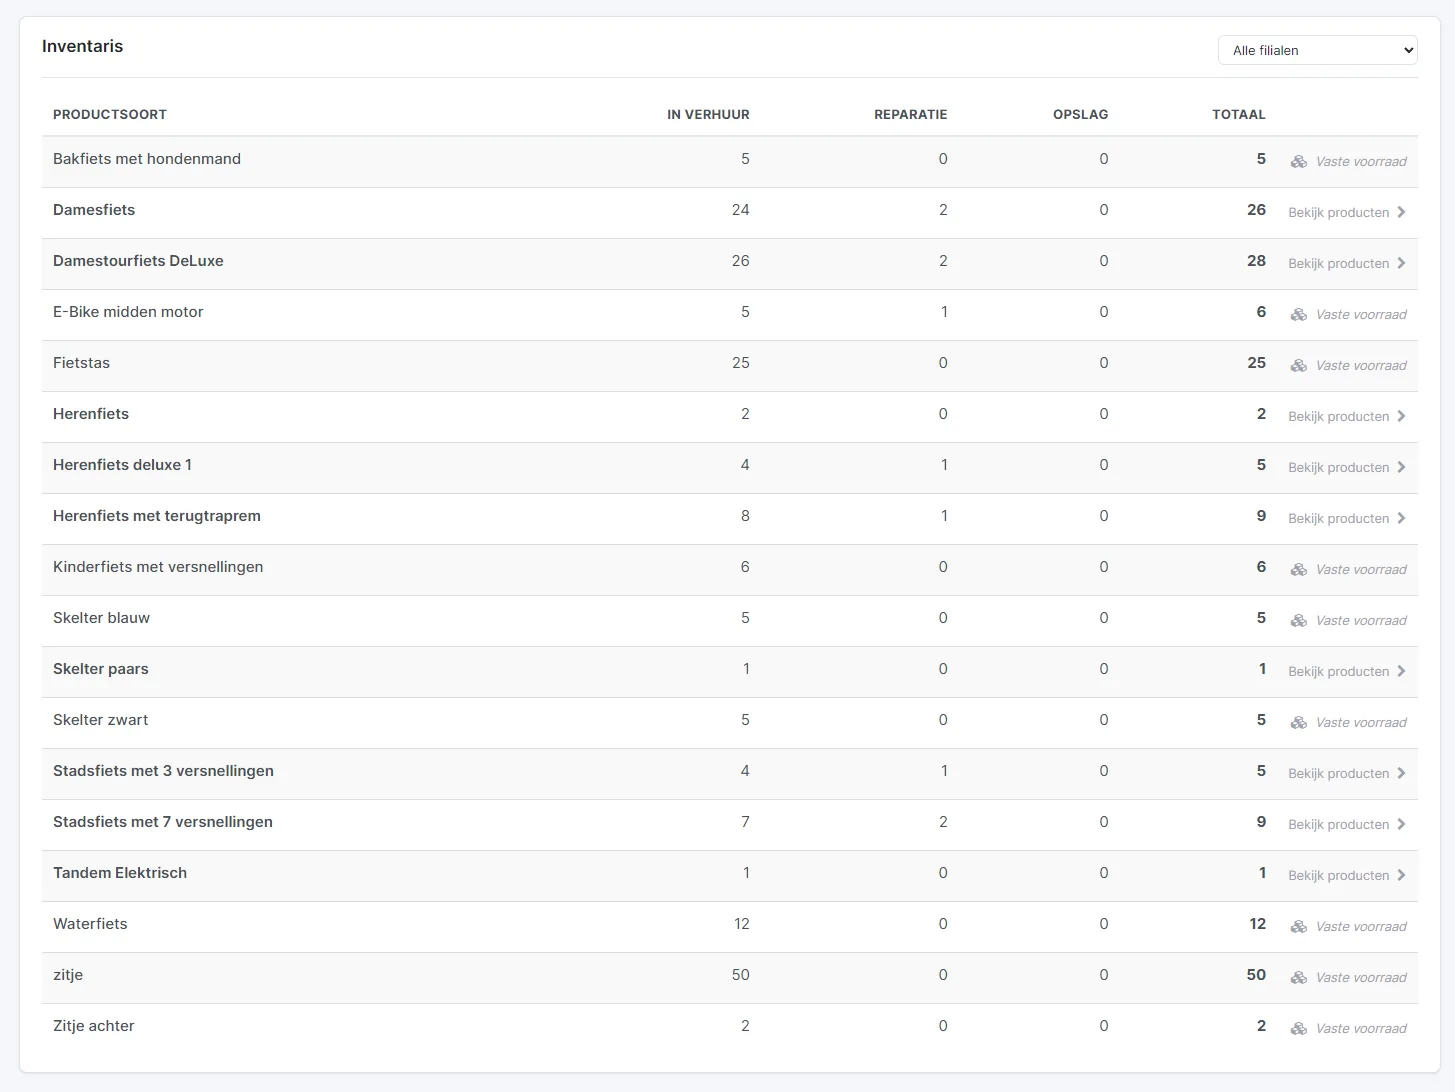Click Vaste voorraad label in zitje row
The image size is (1455, 1092).
click(1361, 977)
